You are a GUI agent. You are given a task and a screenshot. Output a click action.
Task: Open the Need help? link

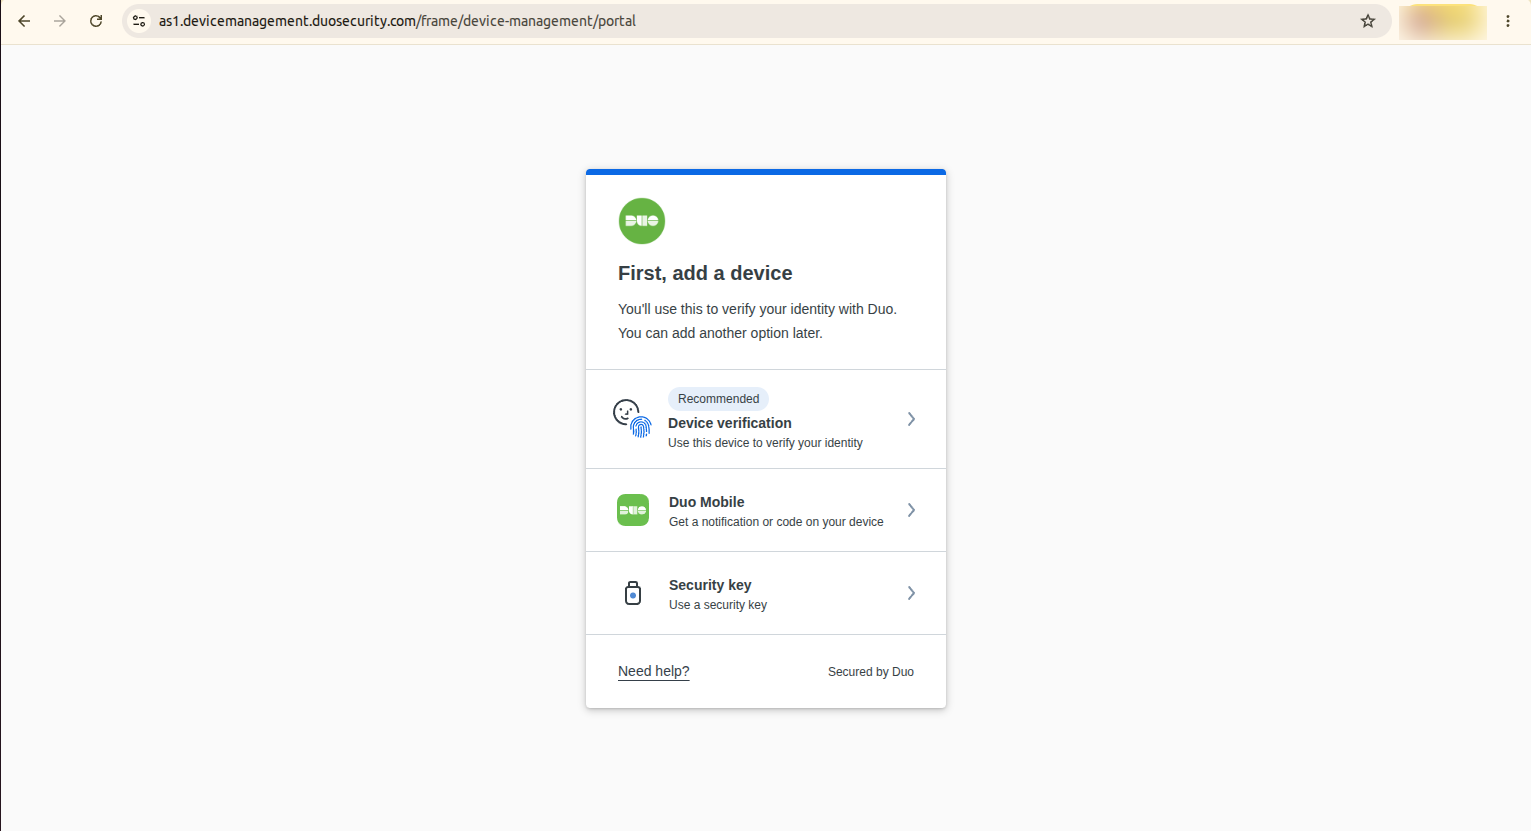coord(654,671)
